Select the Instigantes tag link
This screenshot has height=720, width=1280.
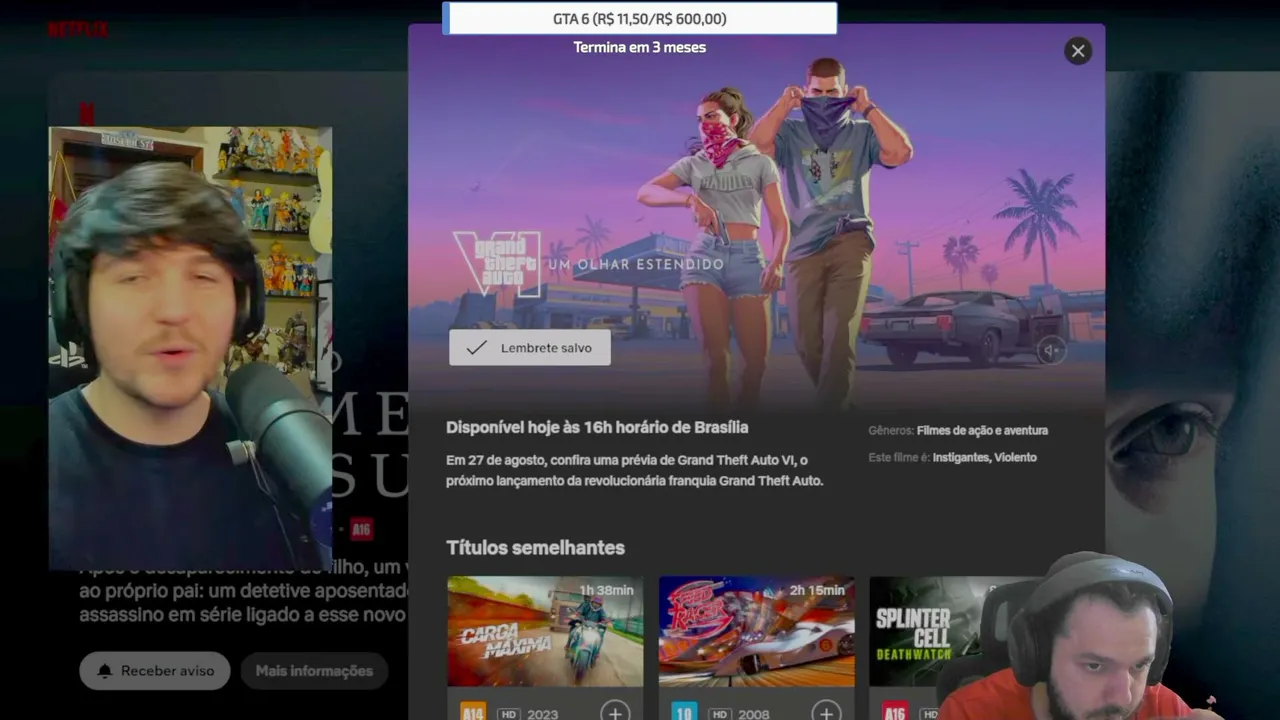pyautogui.click(x=960, y=457)
